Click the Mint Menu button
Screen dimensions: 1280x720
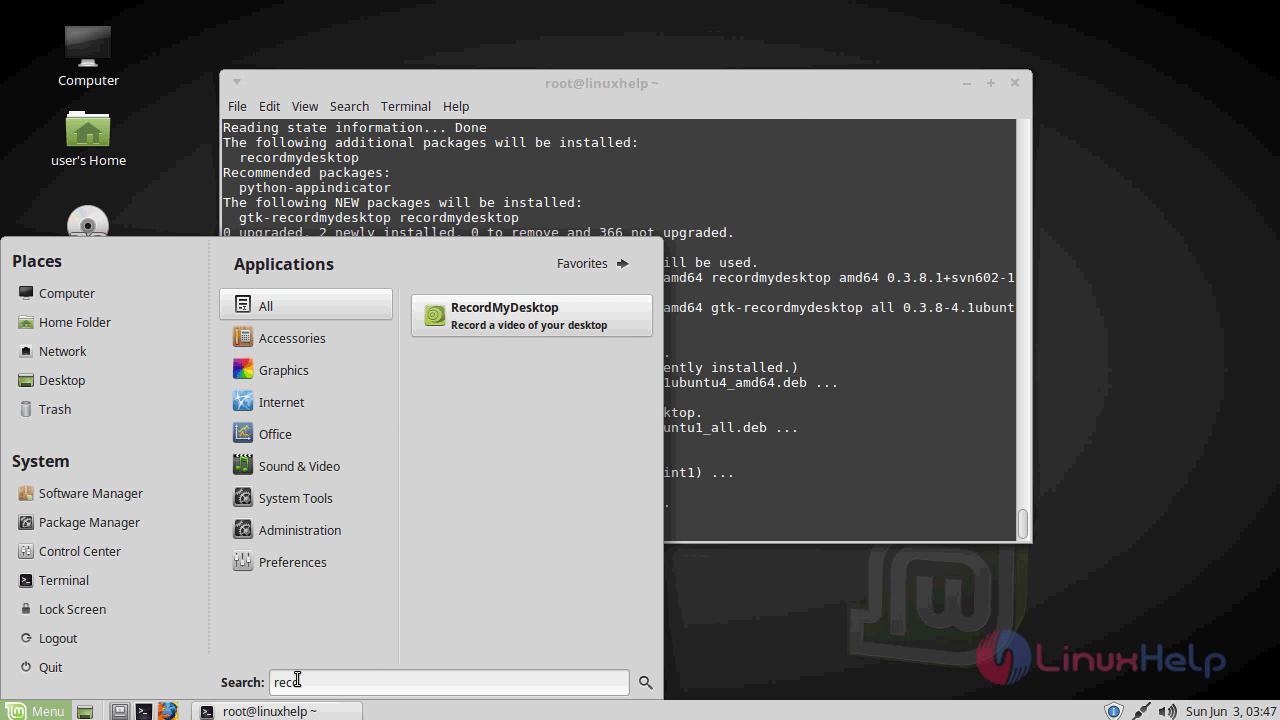pyautogui.click(x=35, y=711)
